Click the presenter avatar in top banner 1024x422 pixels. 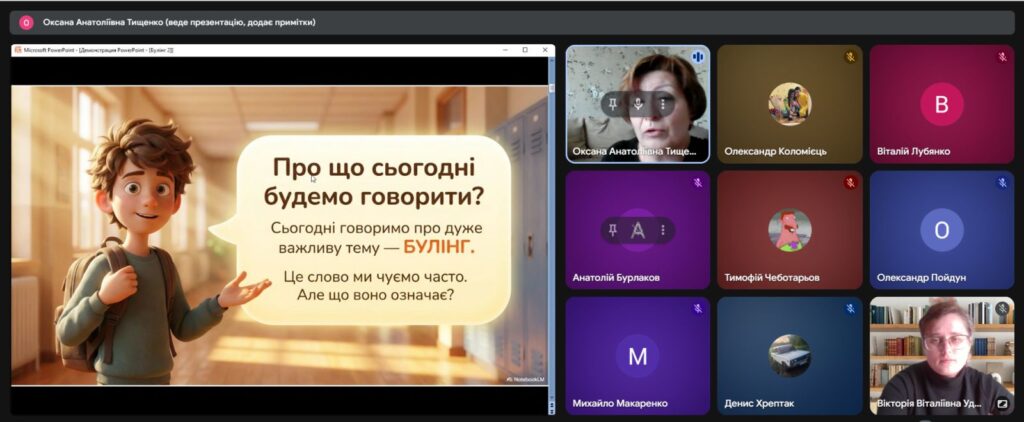coord(26,22)
